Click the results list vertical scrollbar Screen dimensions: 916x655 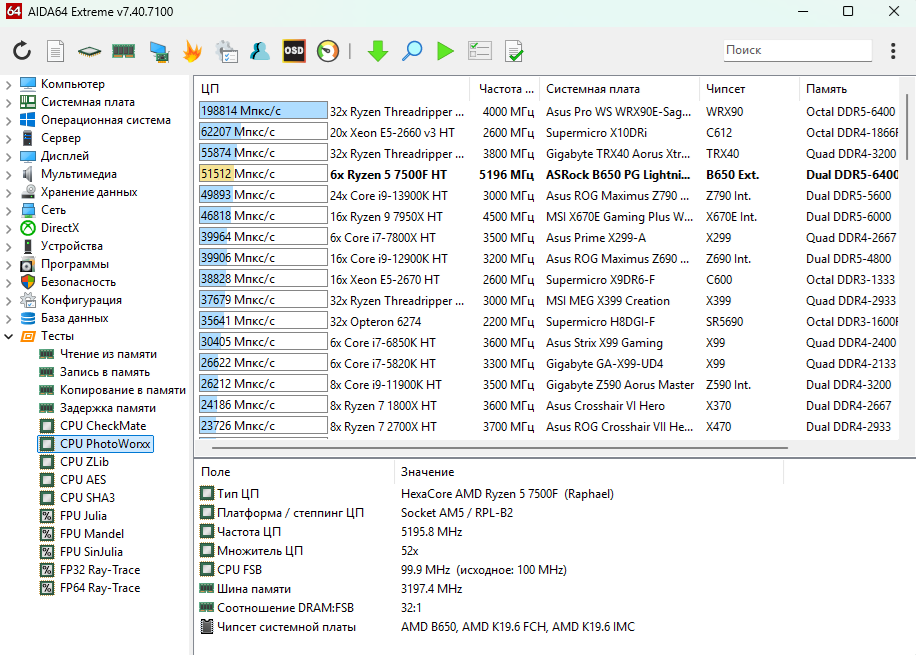point(907,126)
